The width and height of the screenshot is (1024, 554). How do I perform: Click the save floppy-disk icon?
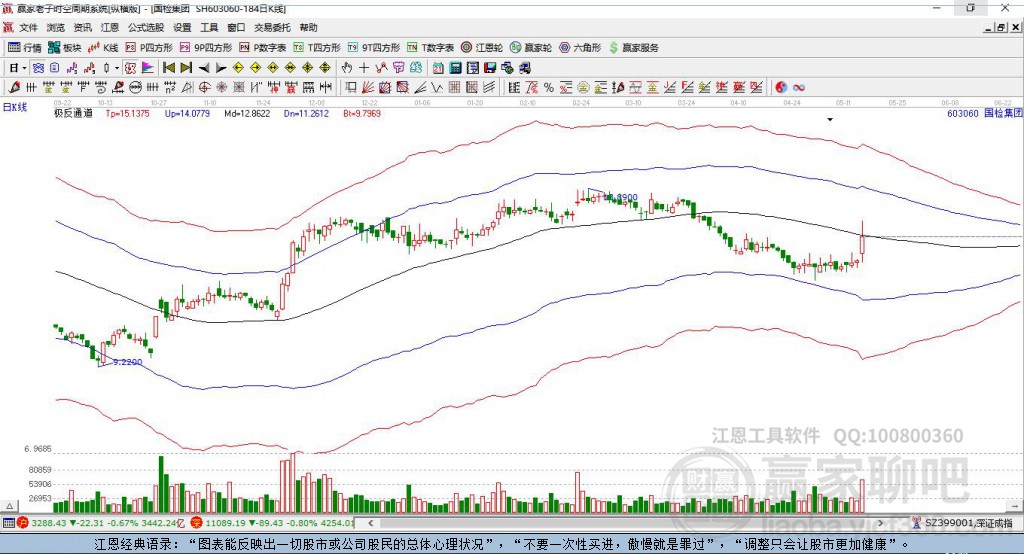pyautogui.click(x=490, y=68)
